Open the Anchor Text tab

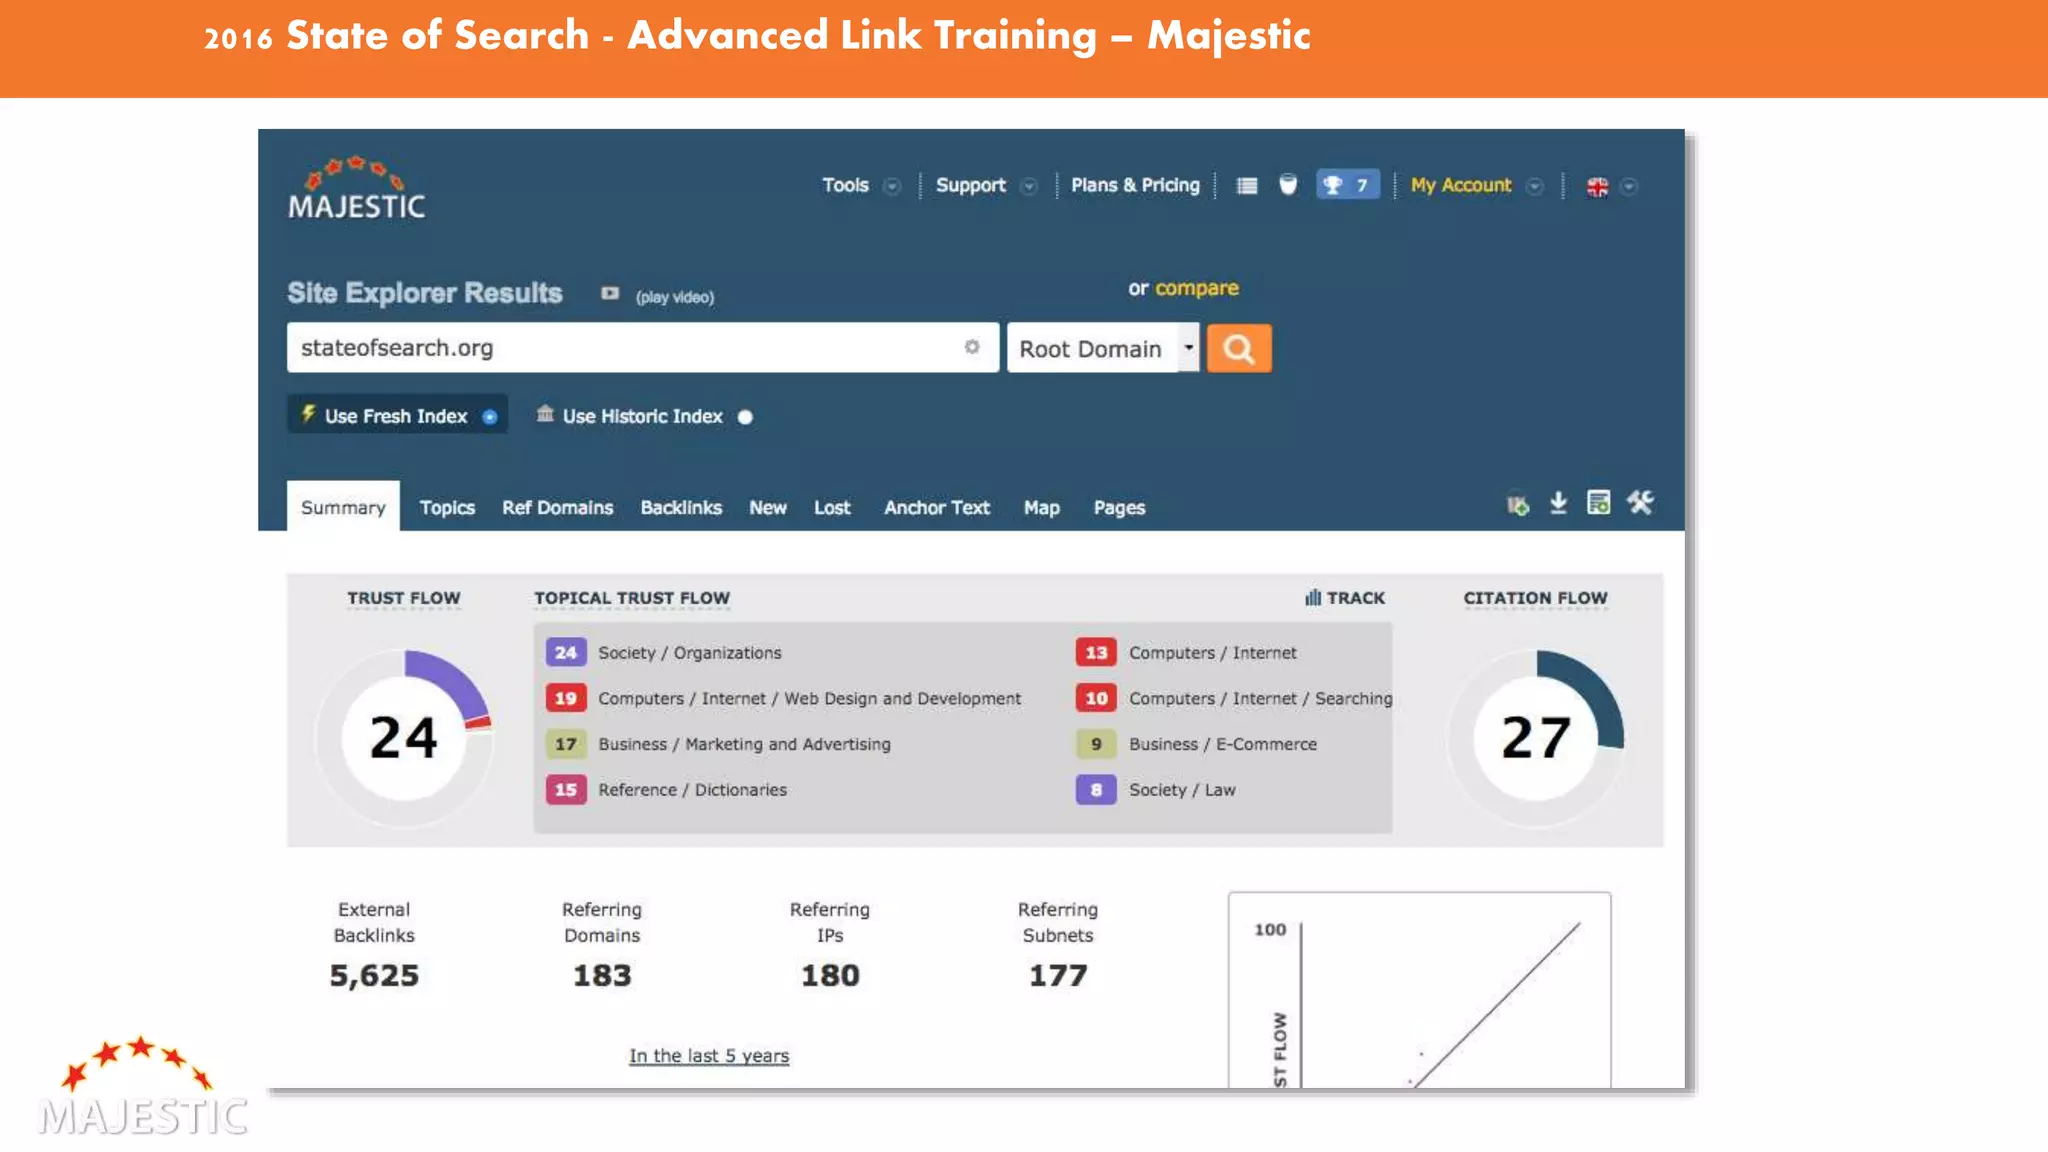pyautogui.click(x=937, y=508)
